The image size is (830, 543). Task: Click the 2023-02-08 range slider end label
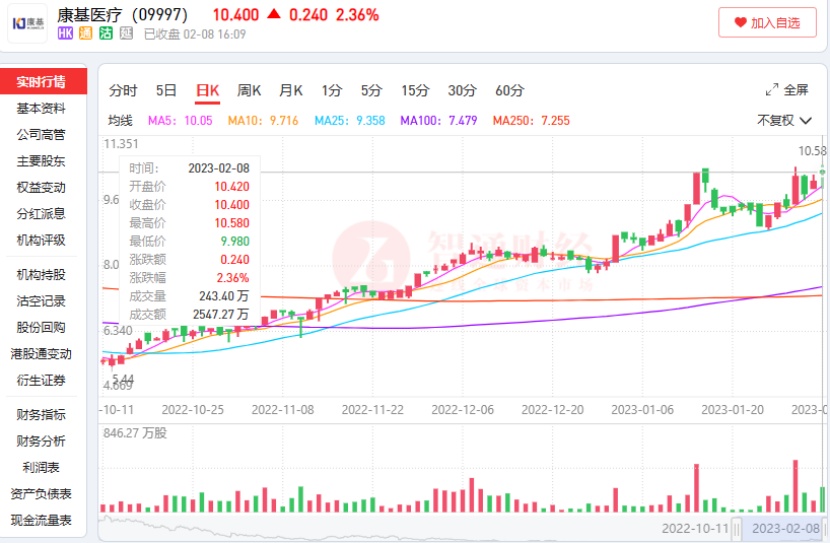click(786, 529)
